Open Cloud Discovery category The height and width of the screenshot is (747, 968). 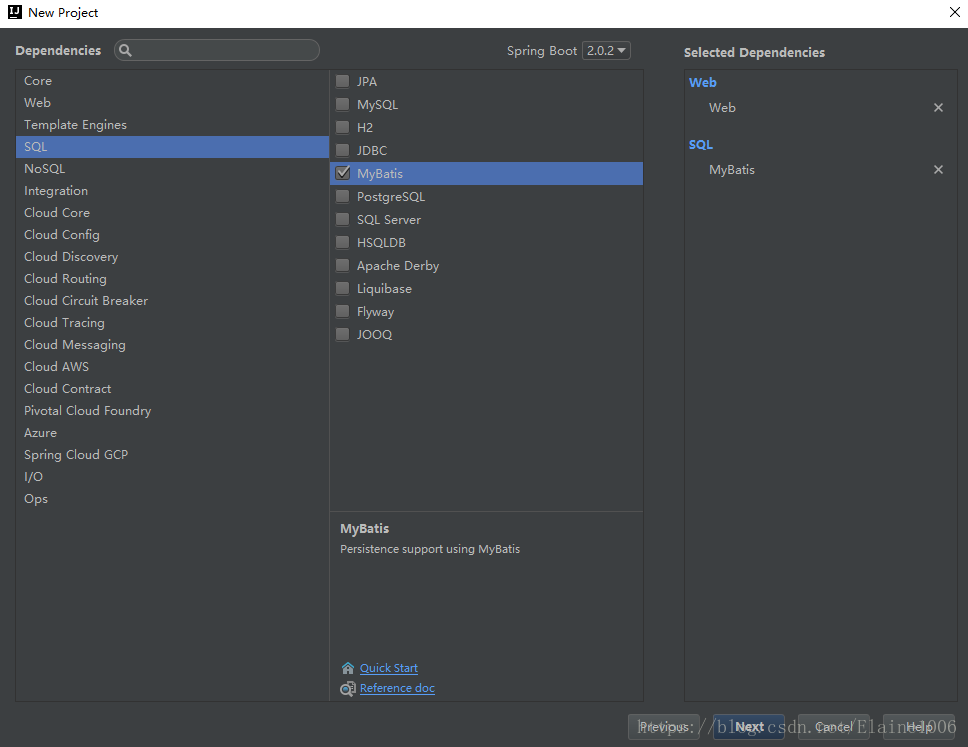(172, 257)
